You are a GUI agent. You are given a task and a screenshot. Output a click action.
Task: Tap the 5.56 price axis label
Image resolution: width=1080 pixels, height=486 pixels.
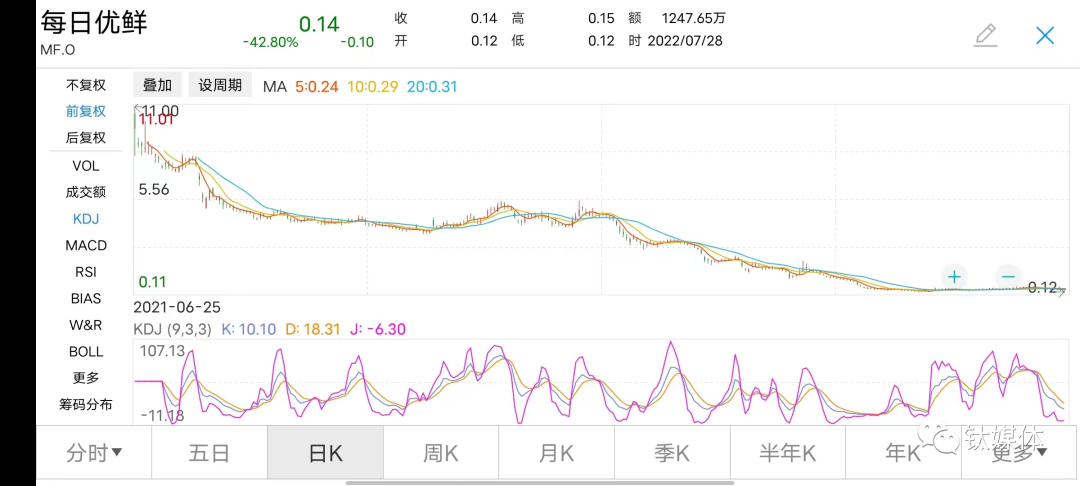pos(154,189)
